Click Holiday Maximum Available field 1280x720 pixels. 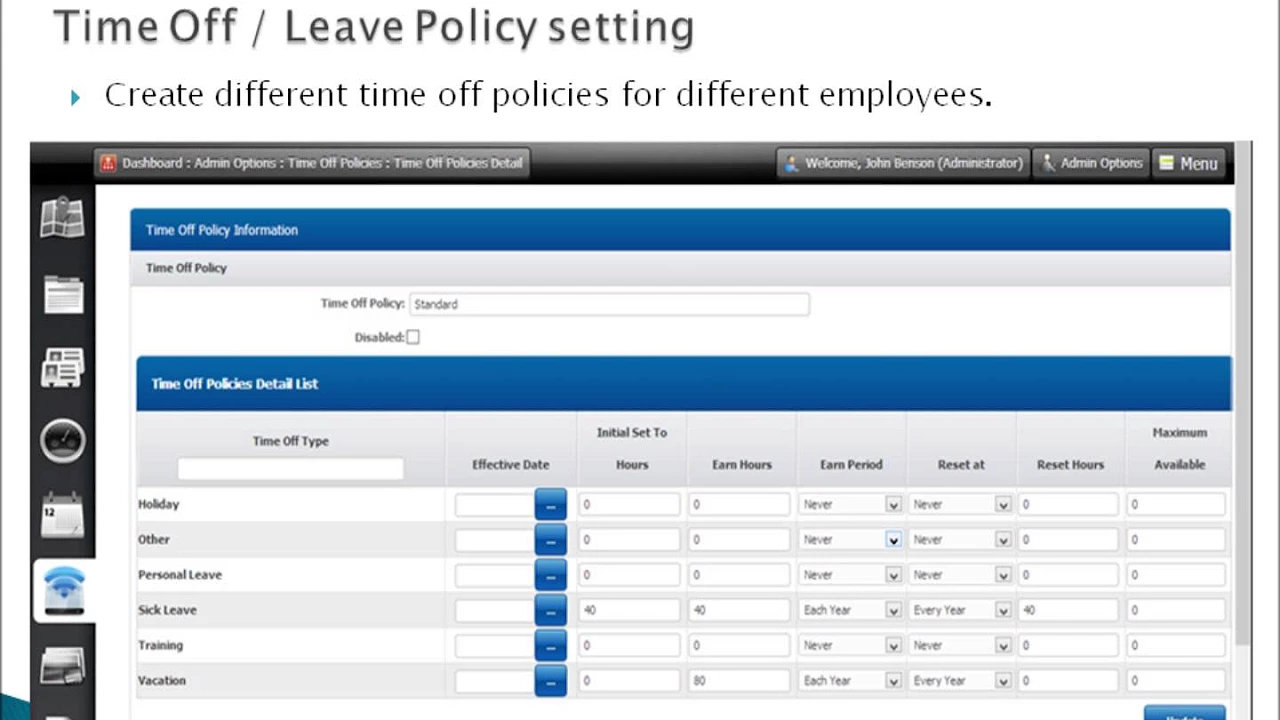click(1176, 505)
